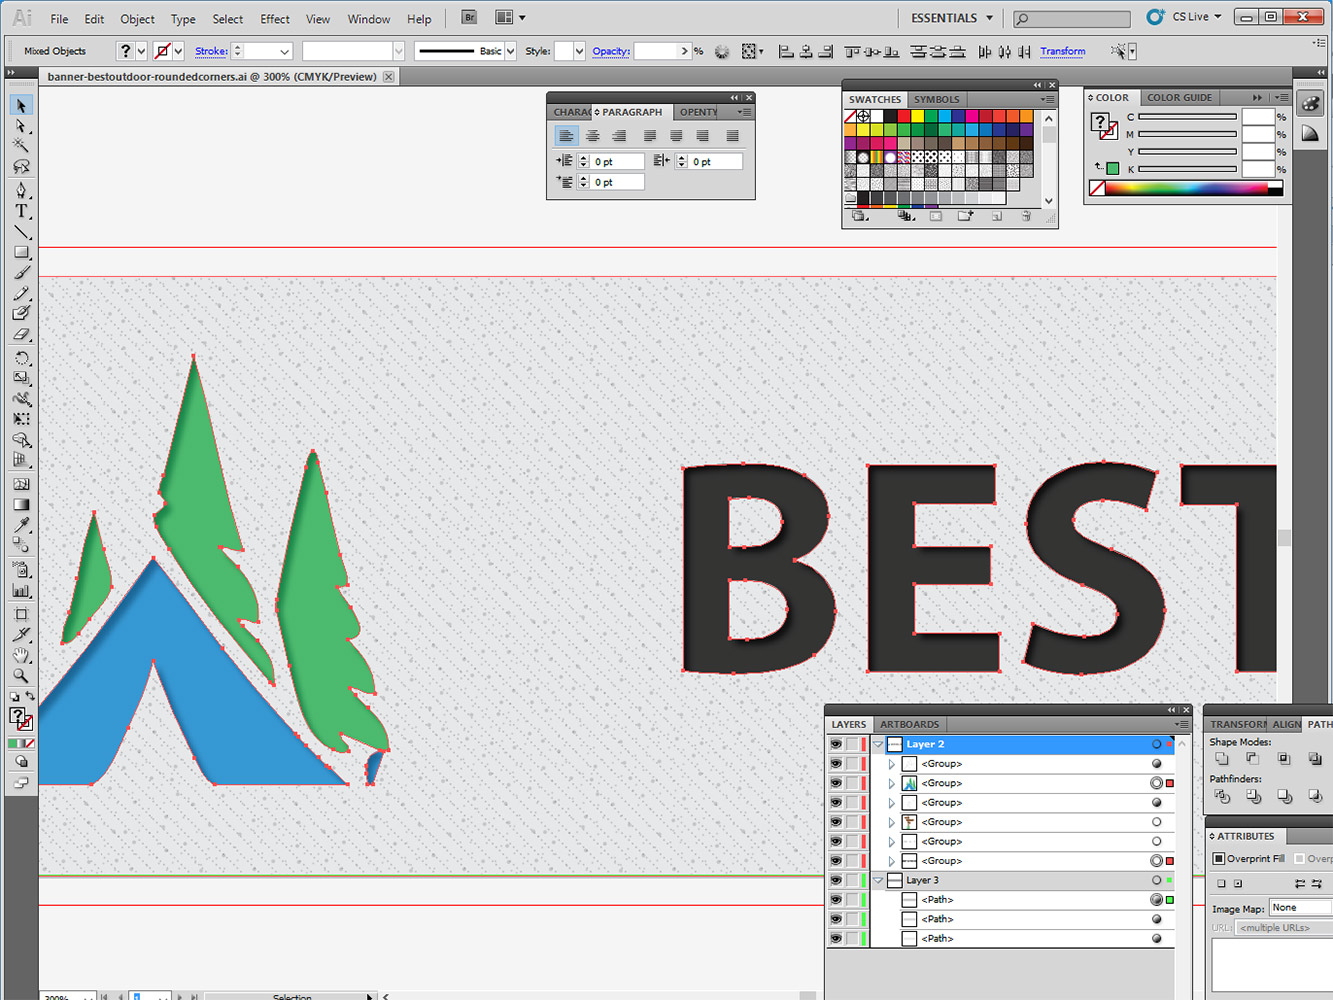Click the Unite shape mode icon
Image resolution: width=1333 pixels, height=1000 pixels.
click(1222, 759)
